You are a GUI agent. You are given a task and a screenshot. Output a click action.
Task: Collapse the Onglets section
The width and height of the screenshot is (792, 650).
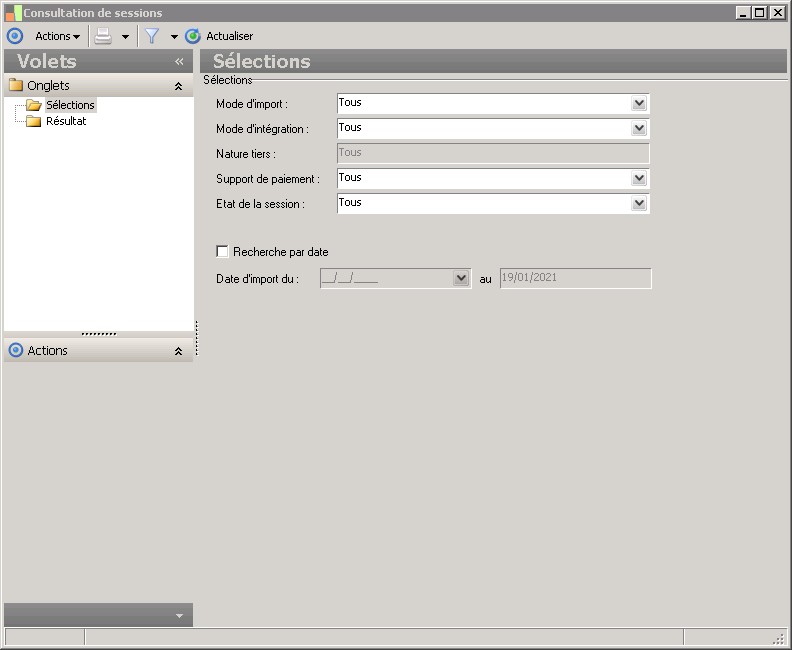[178, 86]
